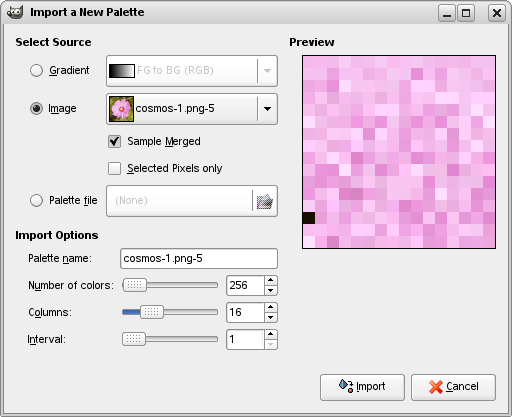This screenshot has height=417, width=512.
Task: Click the cosmos flower image thumbnail
Action: point(122,109)
